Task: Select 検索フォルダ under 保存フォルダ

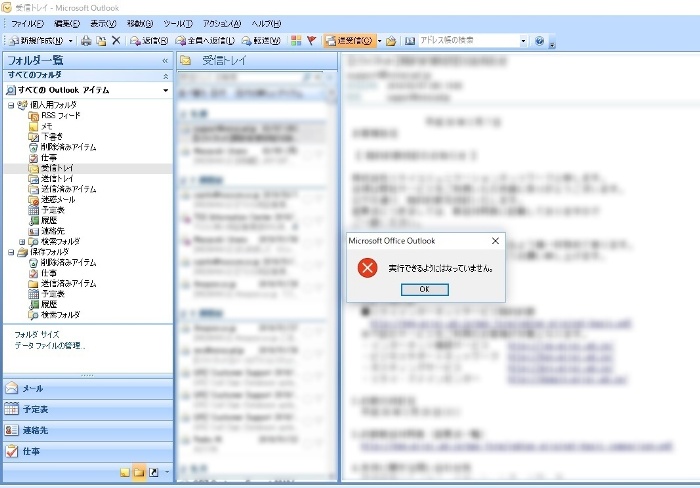Action: point(60,315)
